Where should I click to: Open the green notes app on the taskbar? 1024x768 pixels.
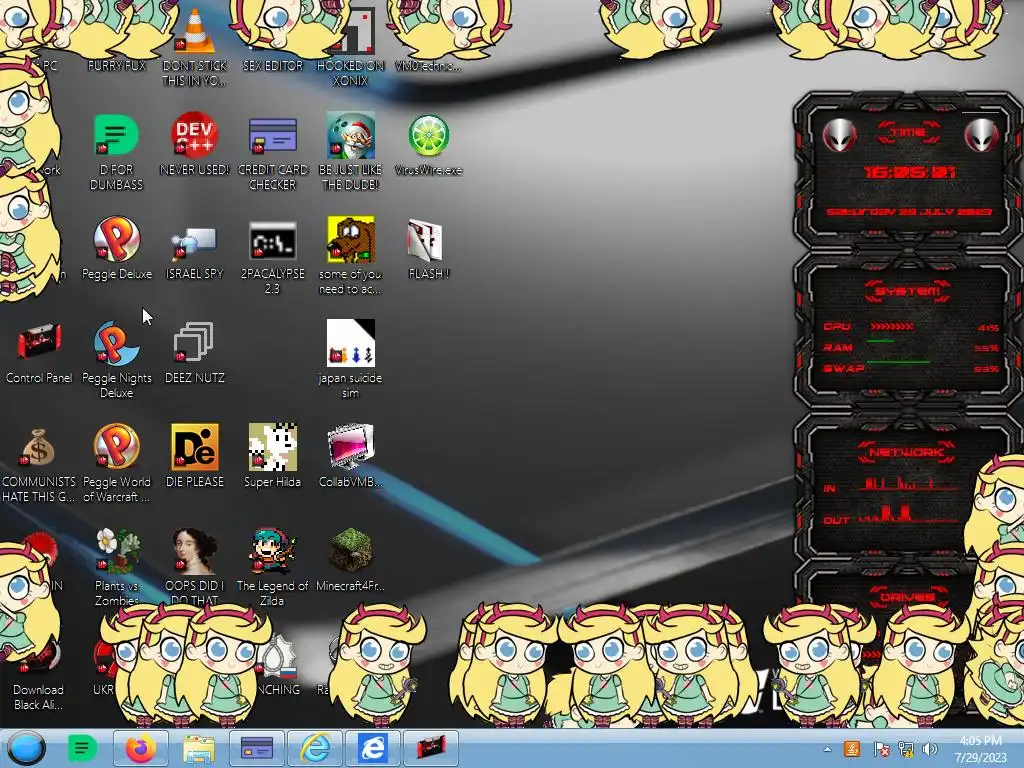point(82,748)
